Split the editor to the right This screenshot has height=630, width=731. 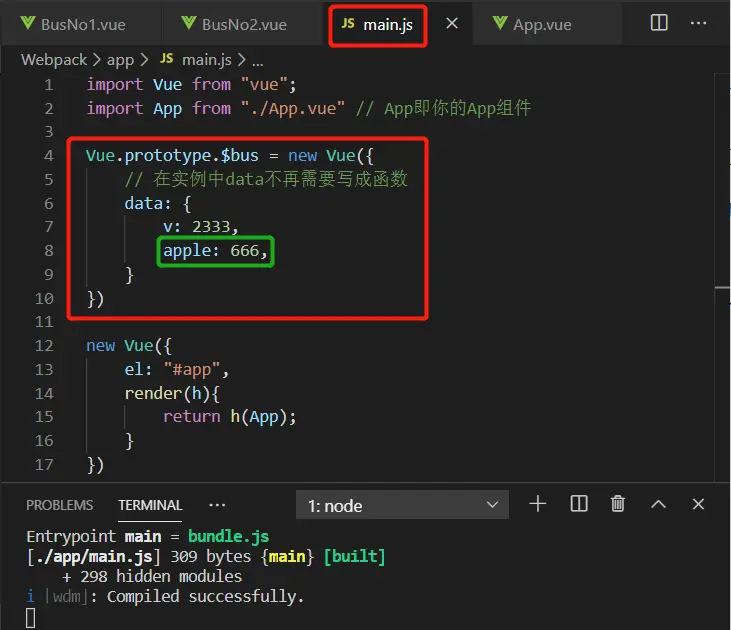659,22
